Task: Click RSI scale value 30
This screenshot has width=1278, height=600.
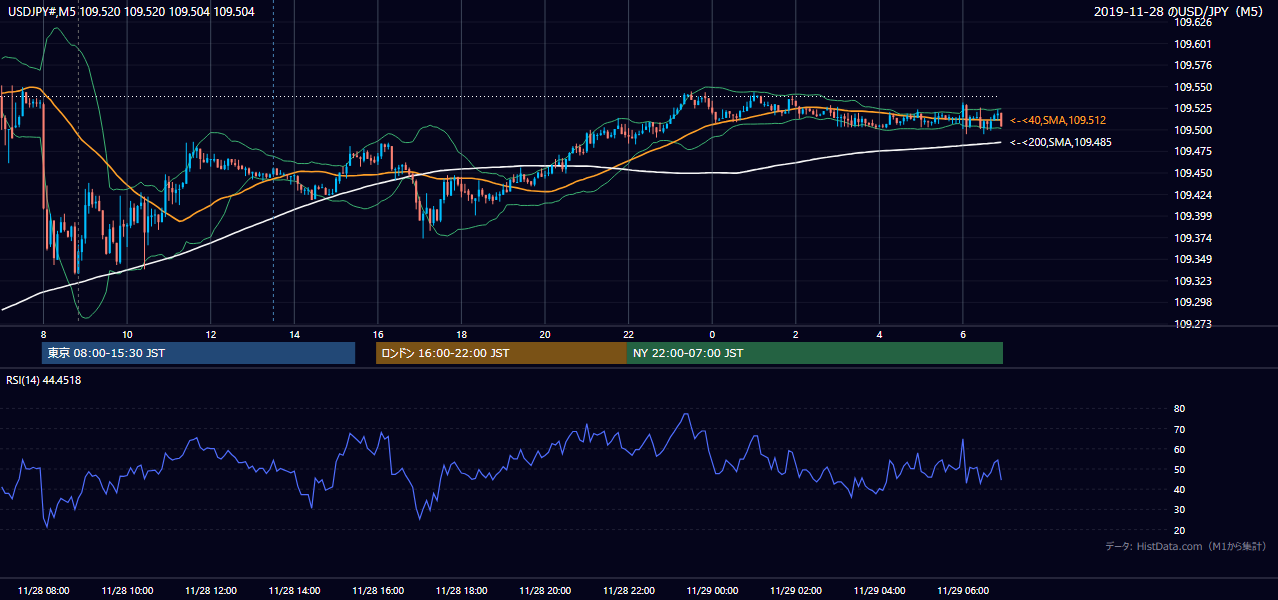Action: pyautogui.click(x=1180, y=510)
